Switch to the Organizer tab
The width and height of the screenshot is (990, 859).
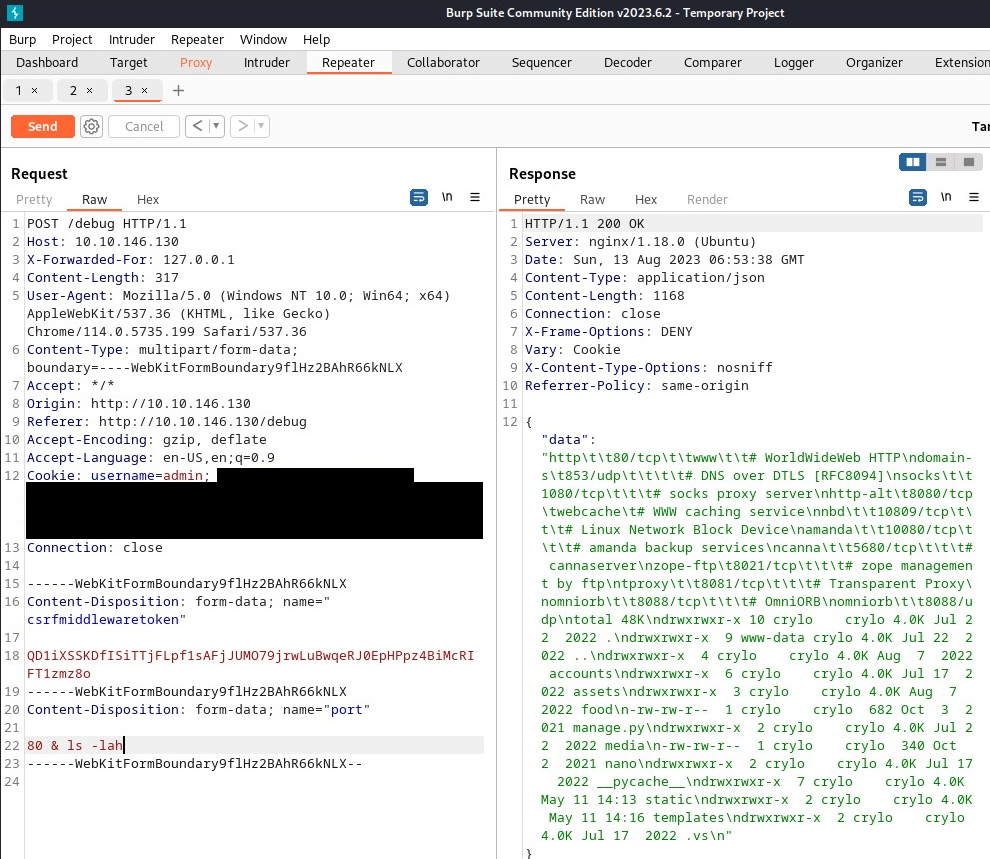click(x=874, y=62)
